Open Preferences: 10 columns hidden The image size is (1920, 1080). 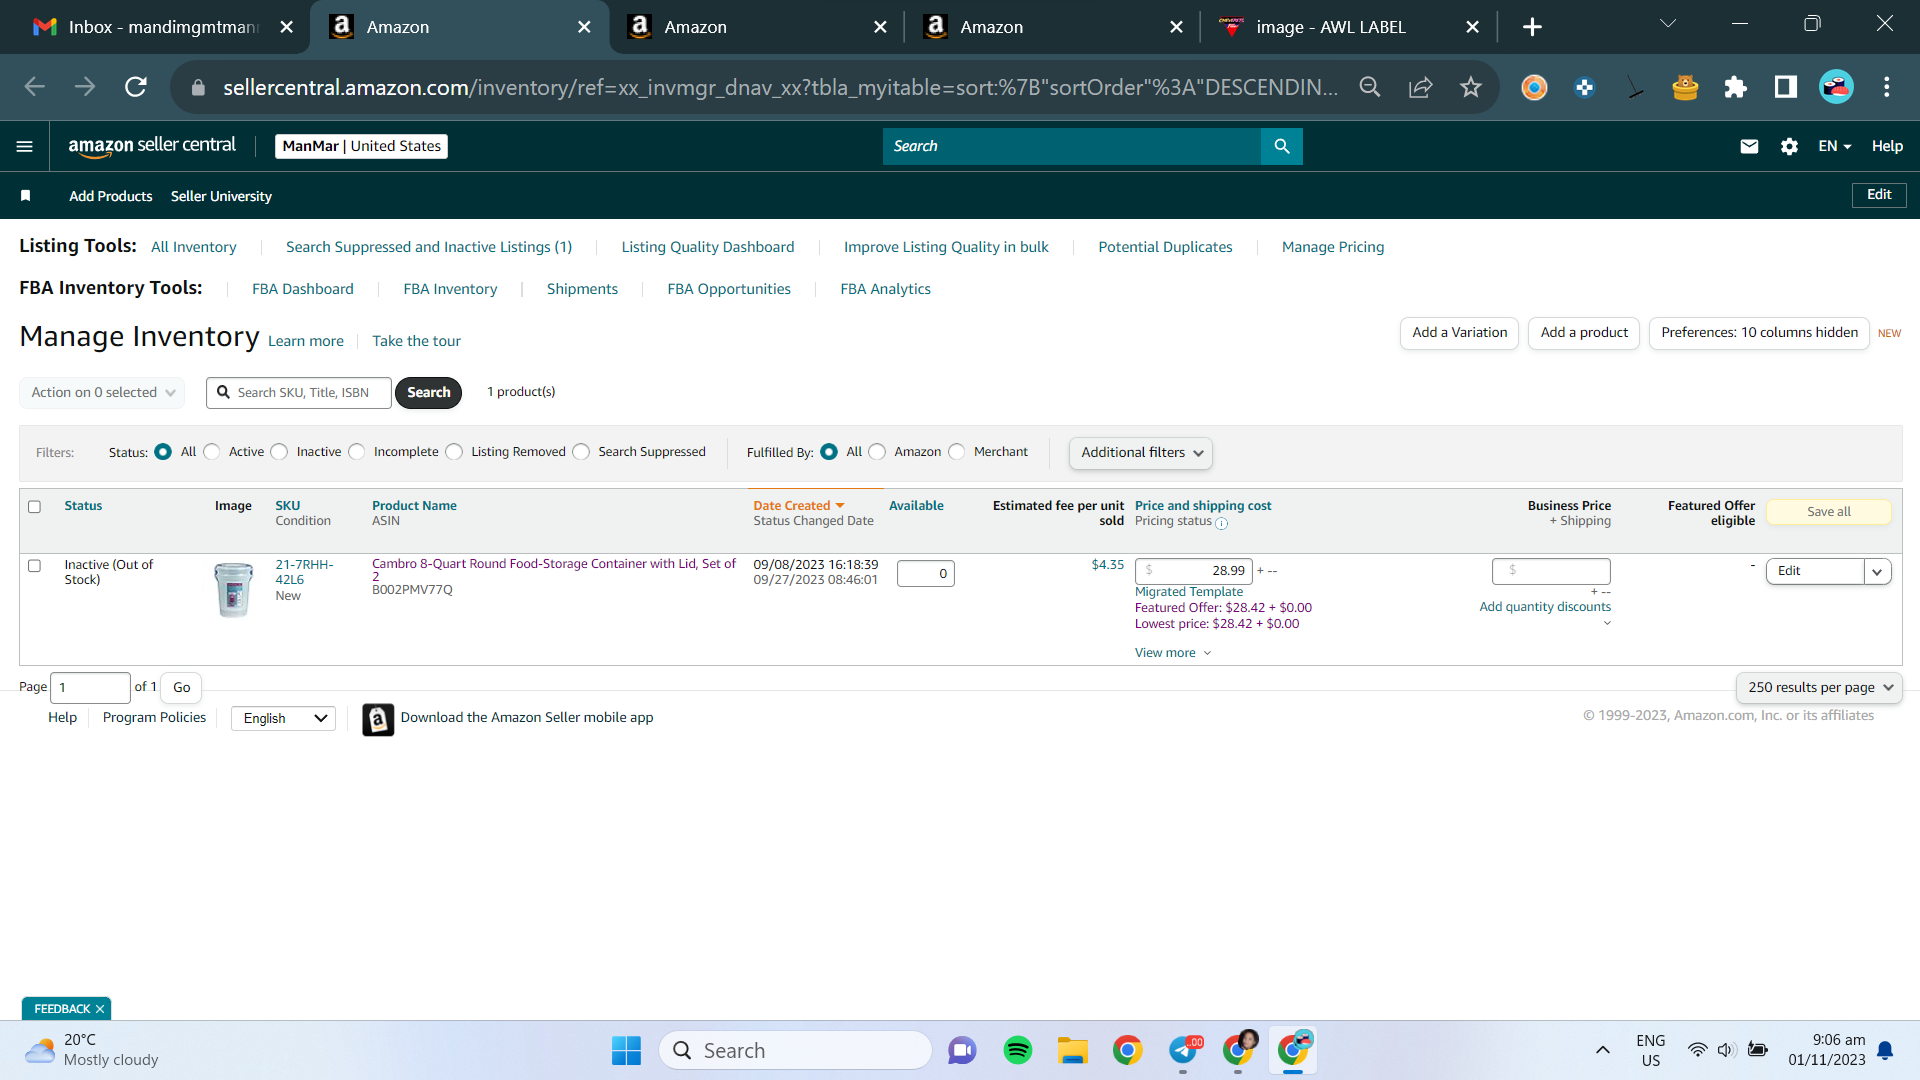coord(1759,333)
